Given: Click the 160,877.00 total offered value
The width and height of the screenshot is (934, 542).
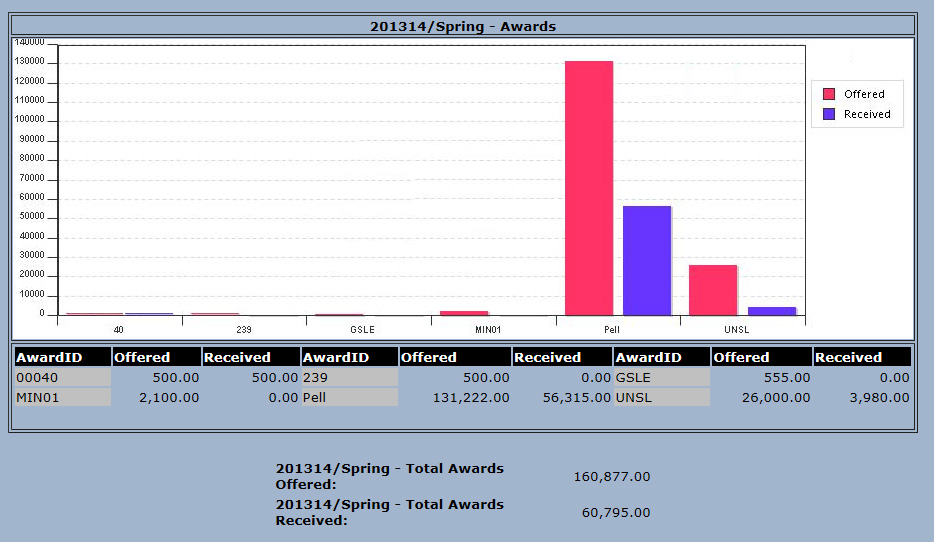Looking at the screenshot, I should coord(612,477).
